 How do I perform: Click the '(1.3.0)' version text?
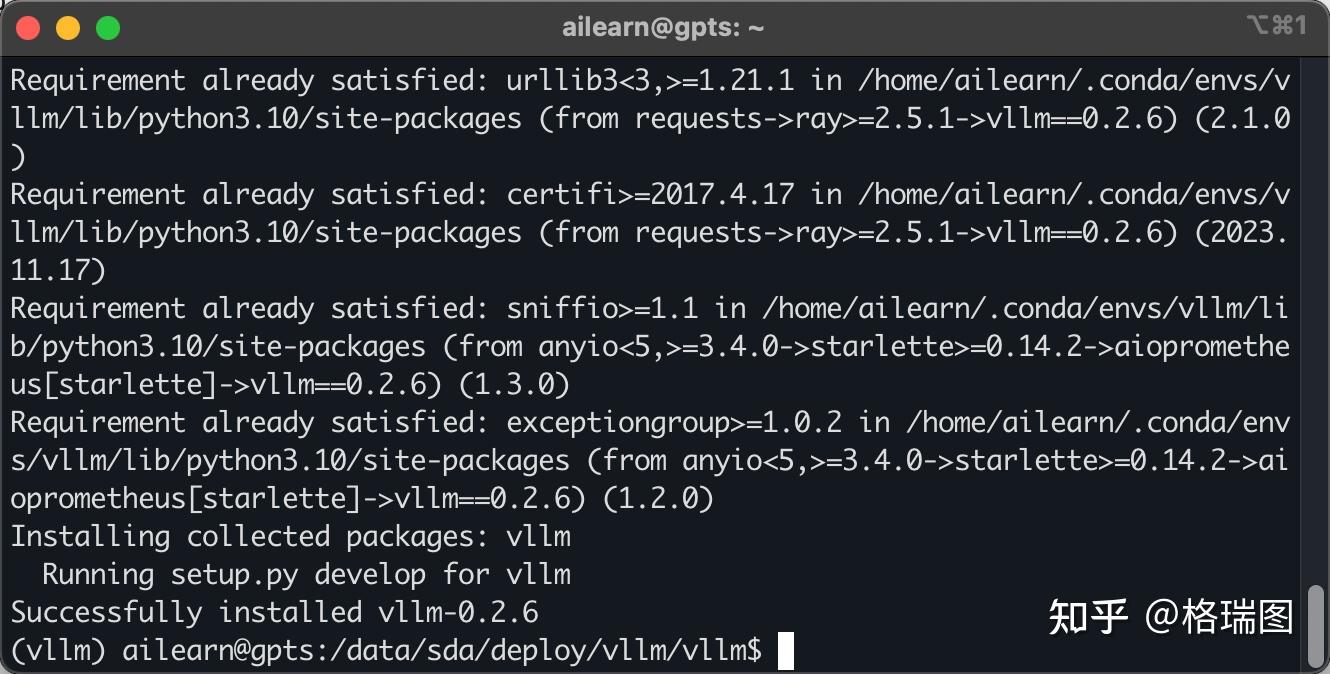[x=514, y=384]
